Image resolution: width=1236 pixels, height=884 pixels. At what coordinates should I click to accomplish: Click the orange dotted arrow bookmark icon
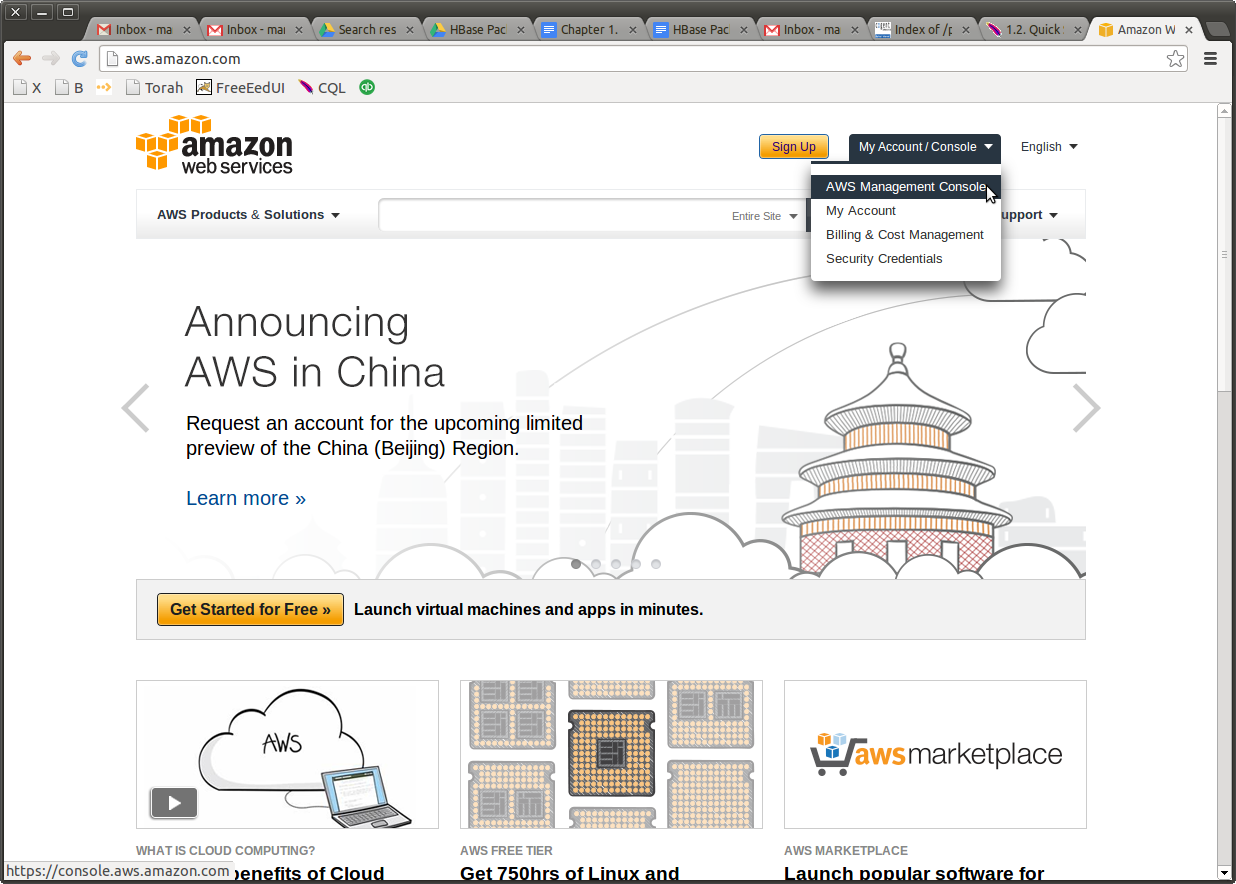tap(103, 87)
